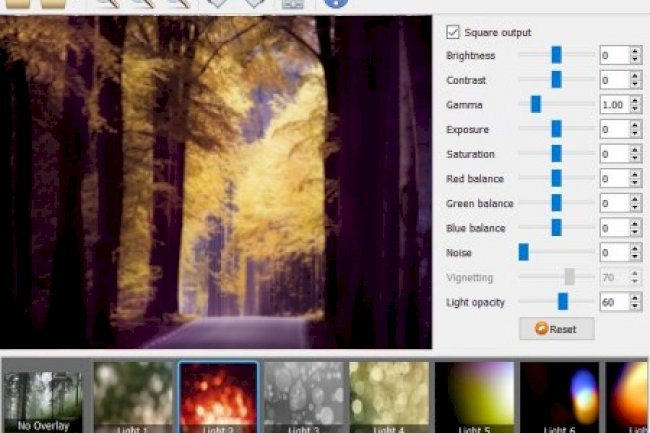
Task: Click the blue info icon in toolbar
Action: pyautogui.click(x=336, y=3)
